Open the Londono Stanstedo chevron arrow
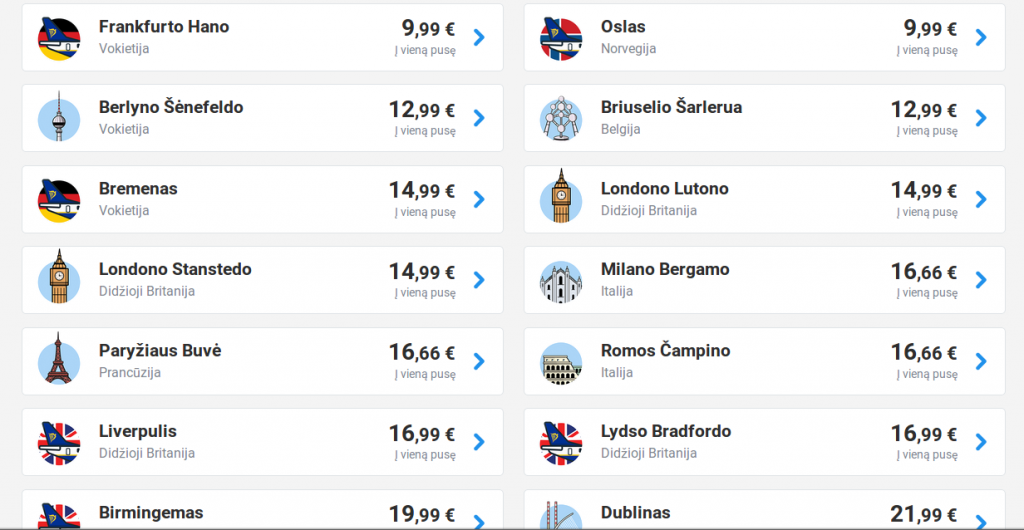The height and width of the screenshot is (530, 1024). [479, 280]
